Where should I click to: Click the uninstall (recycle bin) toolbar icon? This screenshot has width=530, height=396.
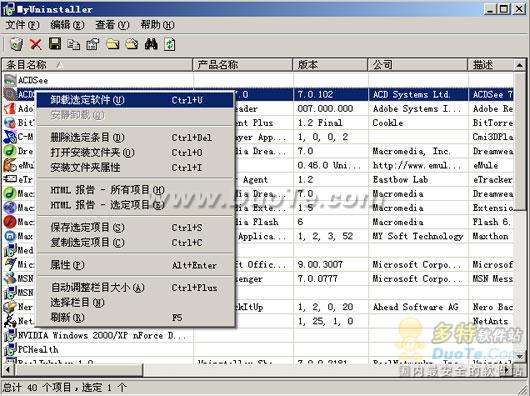coord(16,44)
